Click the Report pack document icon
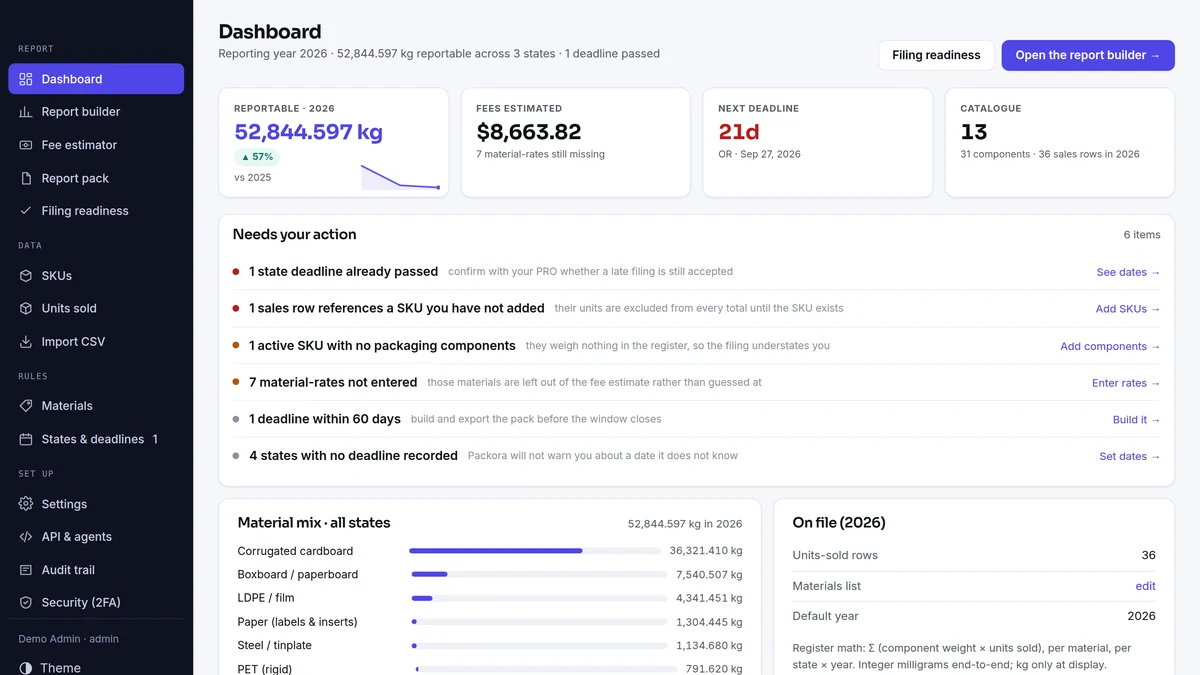 click(x=26, y=178)
